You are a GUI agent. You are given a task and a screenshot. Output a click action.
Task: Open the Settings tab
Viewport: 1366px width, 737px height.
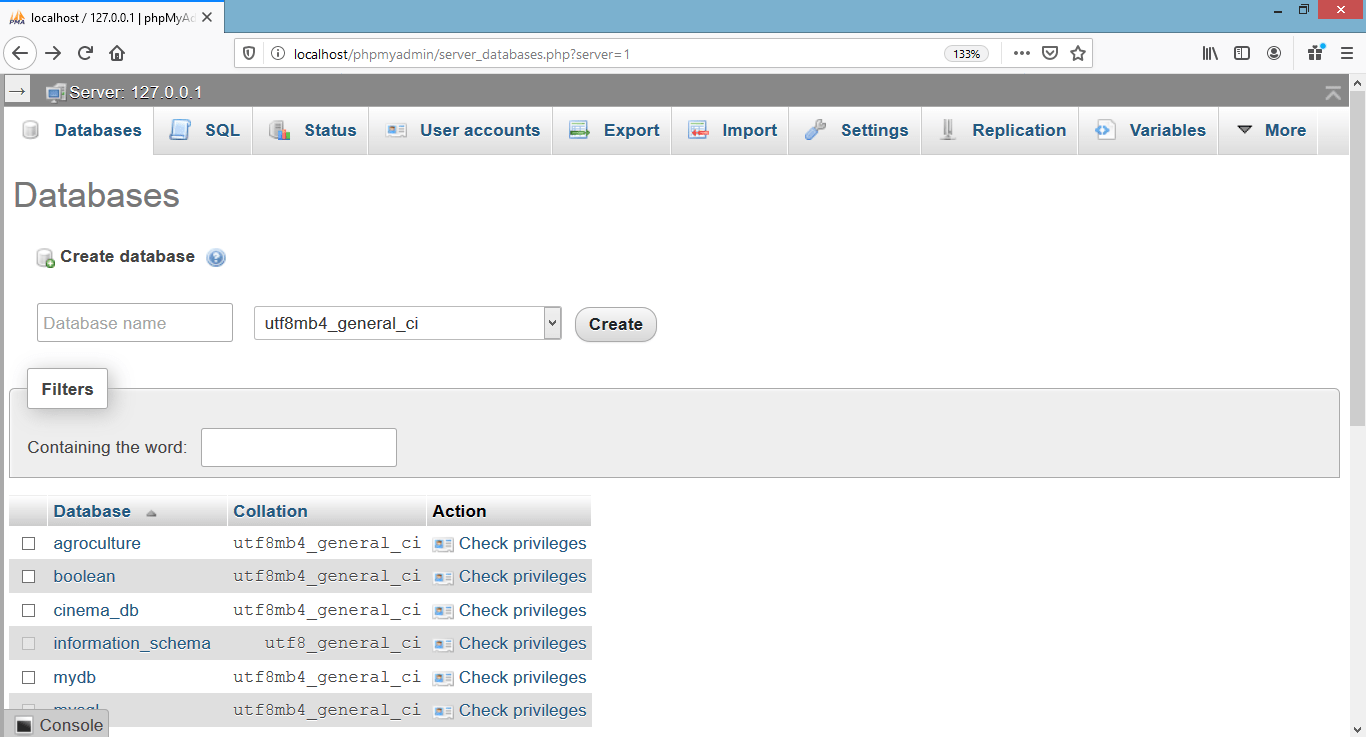point(856,130)
